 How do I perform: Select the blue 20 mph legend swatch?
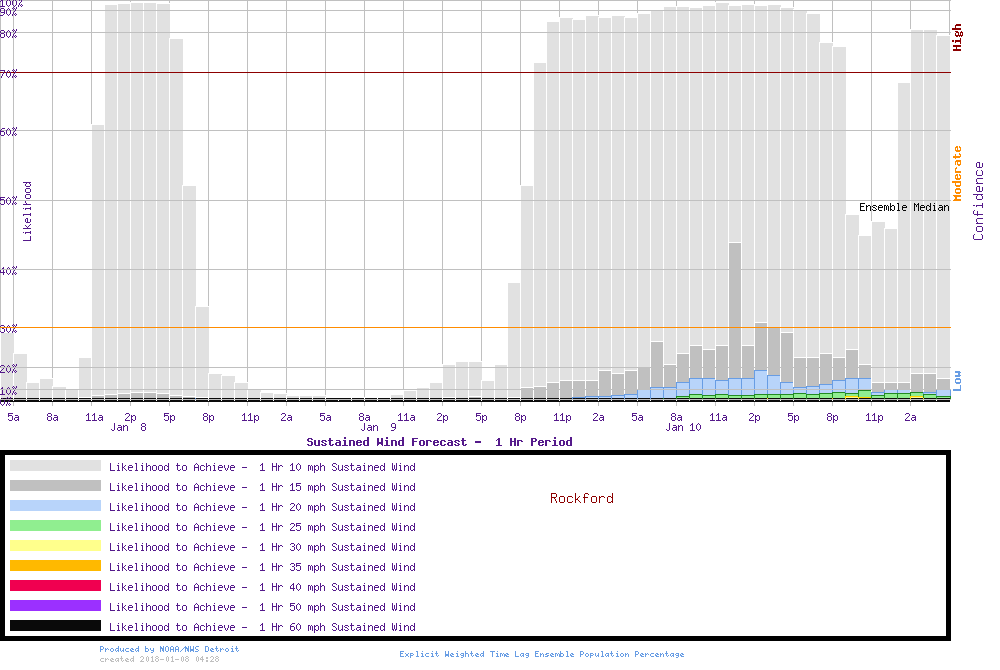click(55, 506)
